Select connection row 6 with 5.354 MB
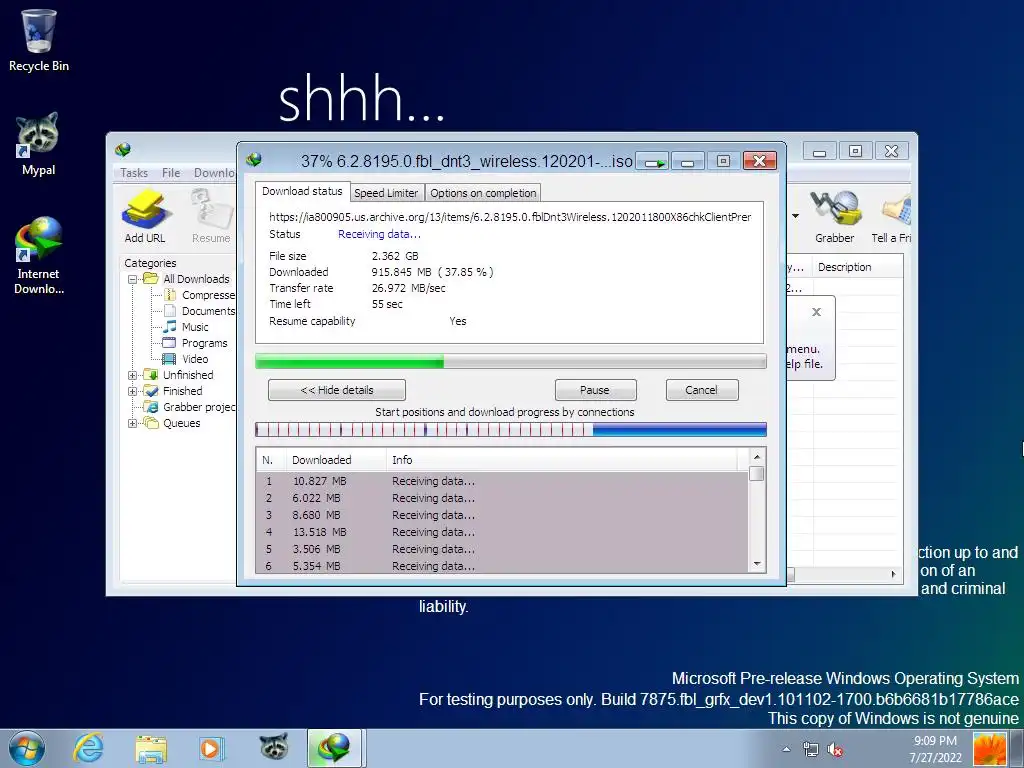This screenshot has width=1024, height=768. tap(502, 566)
